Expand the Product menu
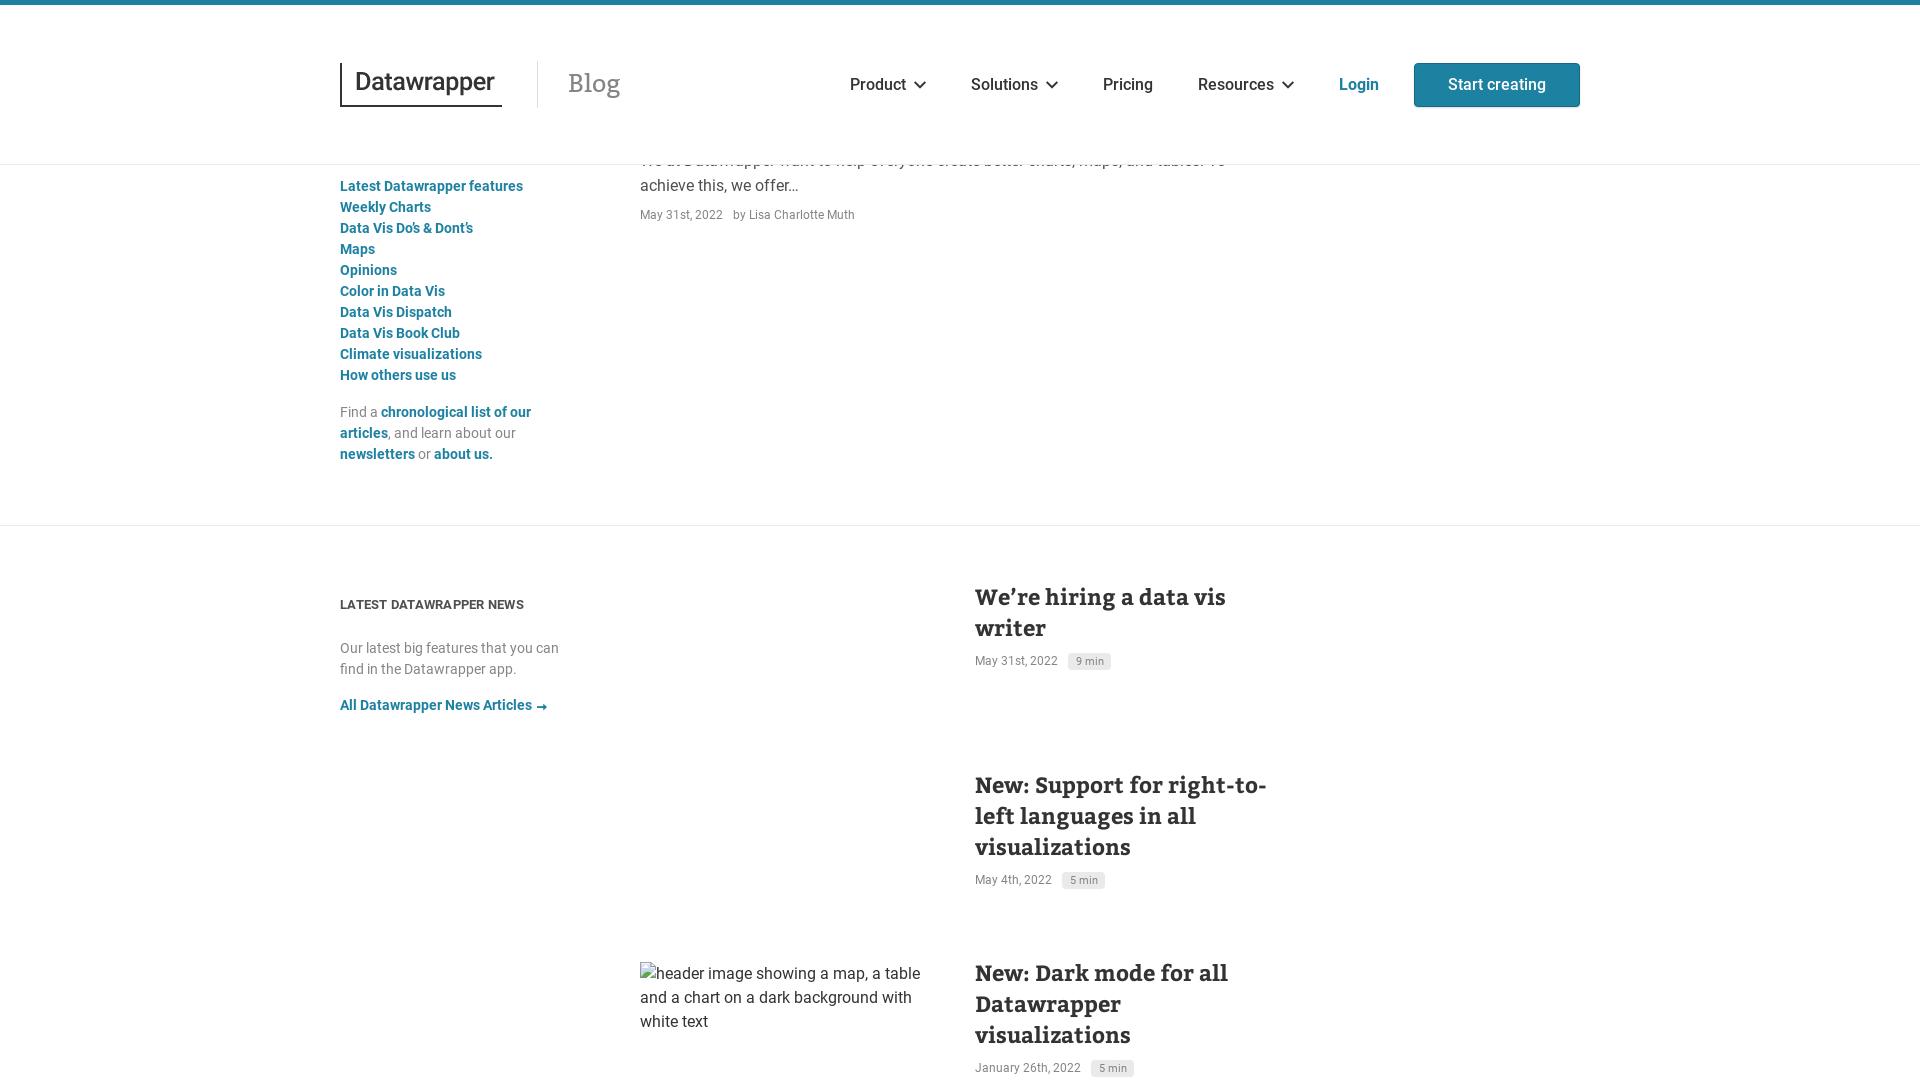 (x=888, y=85)
